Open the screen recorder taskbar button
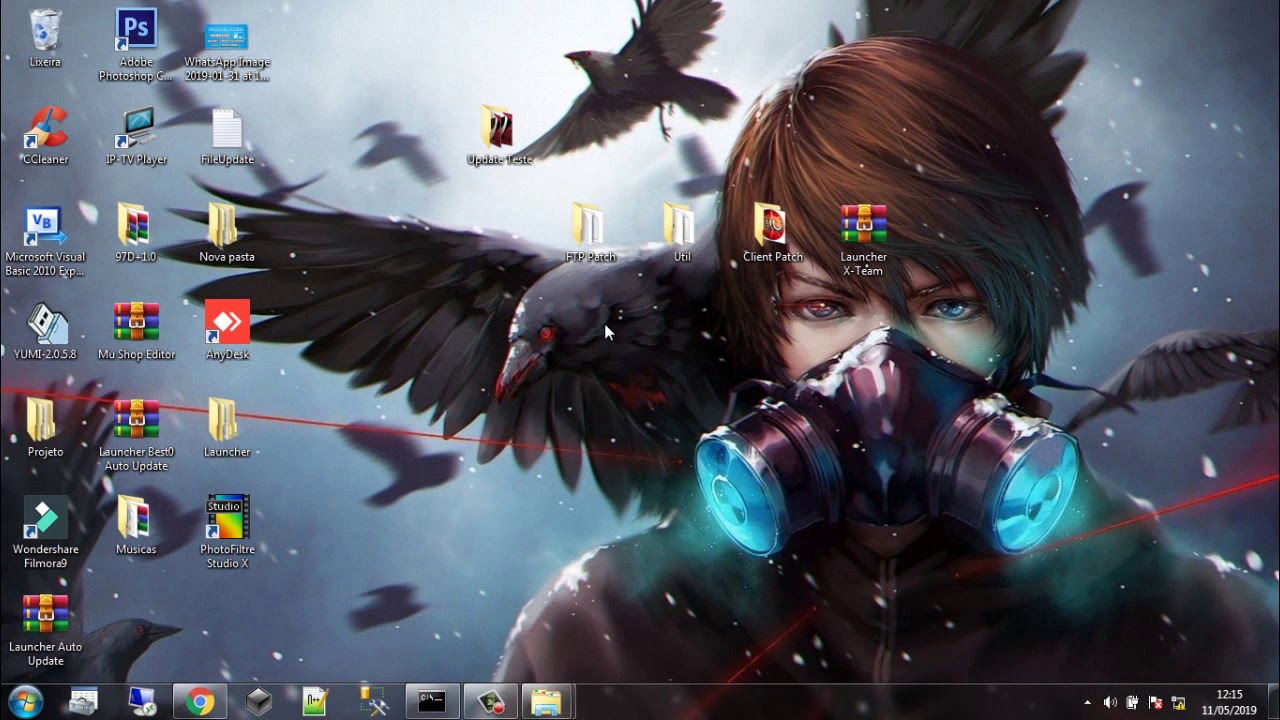1280x720 pixels. tap(490, 702)
